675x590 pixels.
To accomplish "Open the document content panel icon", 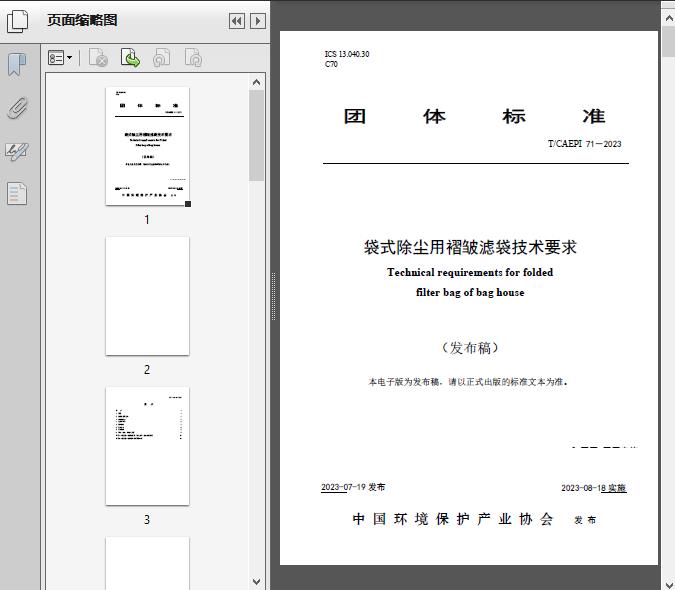I will click(x=17, y=194).
